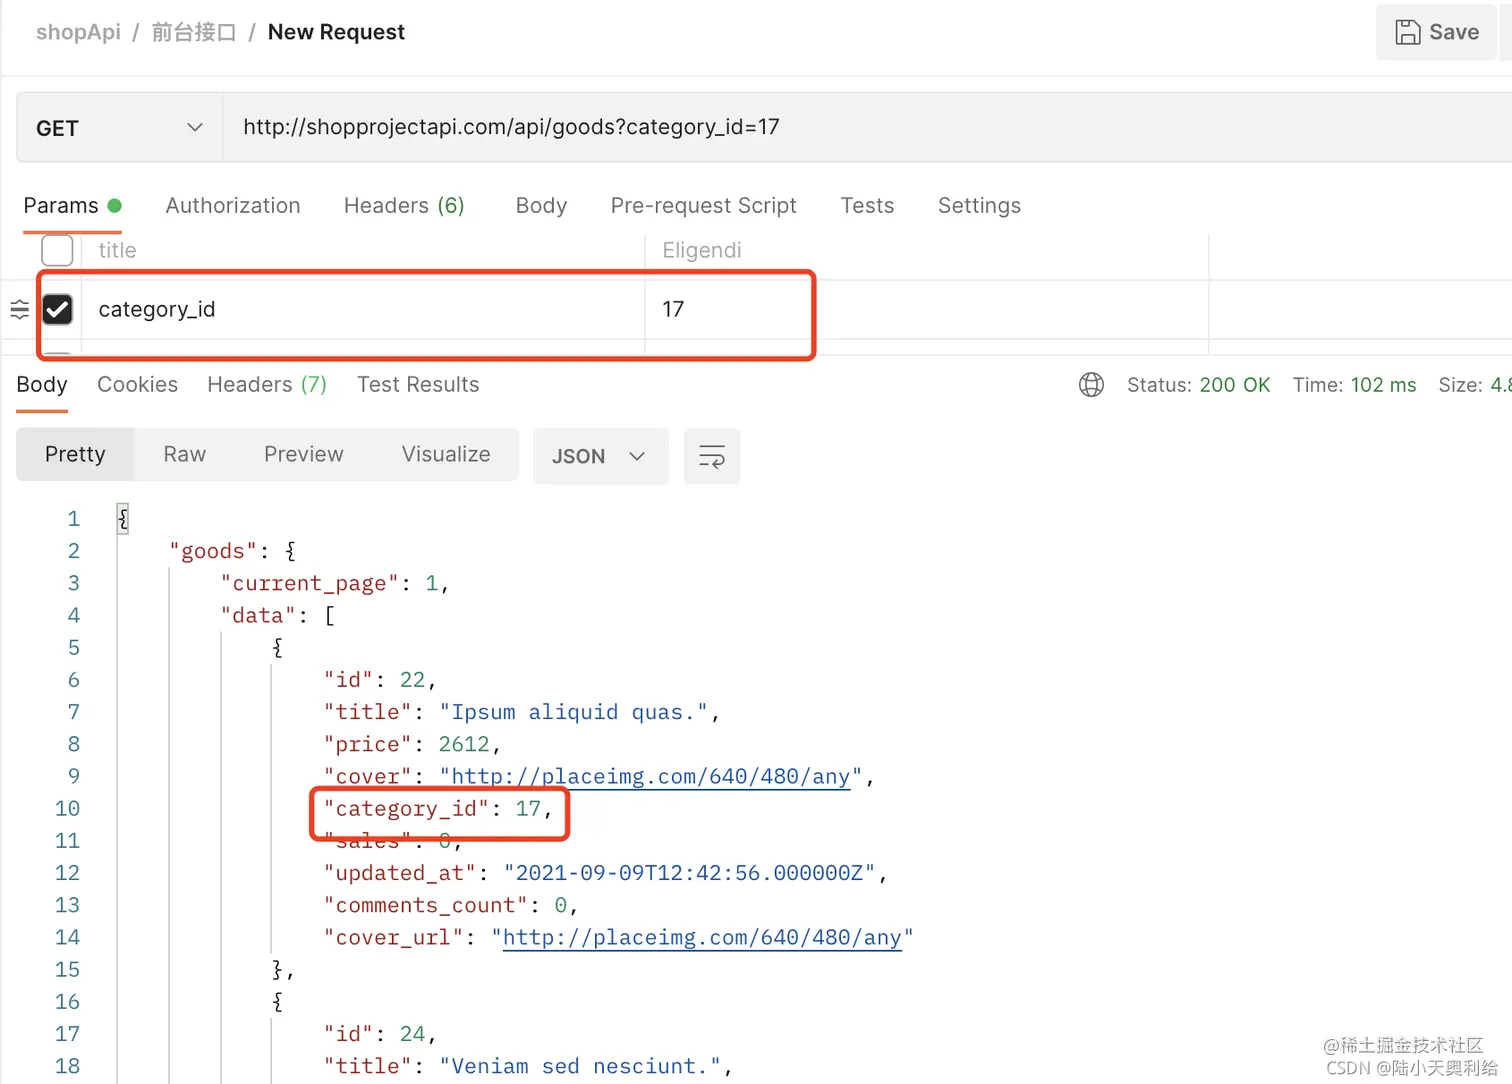Switch to the Params tab
The height and width of the screenshot is (1084, 1512).
pos(72,206)
